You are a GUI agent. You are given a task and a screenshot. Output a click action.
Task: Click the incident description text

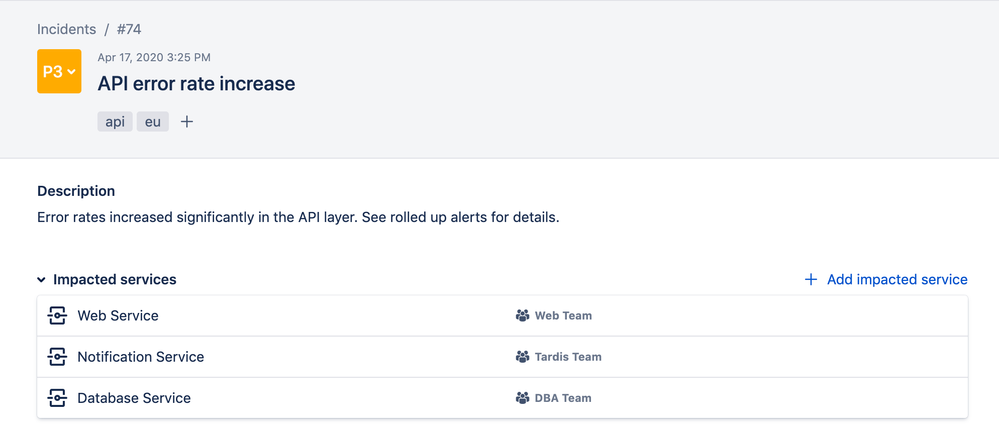pyautogui.click(x=298, y=217)
